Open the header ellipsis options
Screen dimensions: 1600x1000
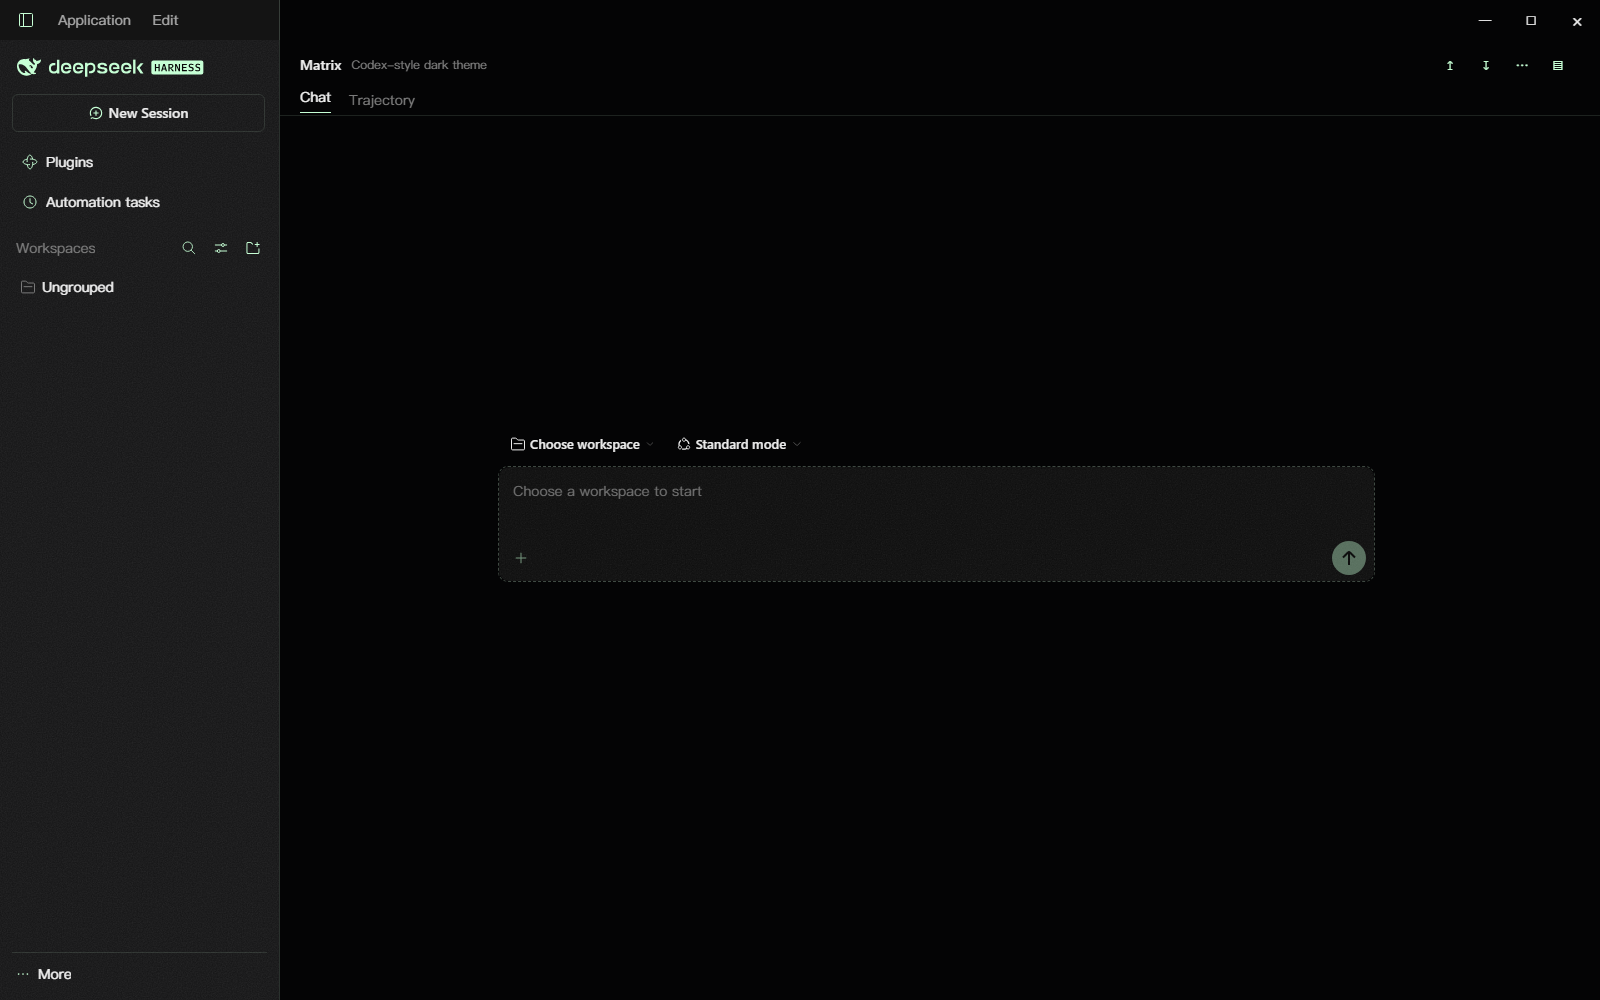coord(1522,66)
